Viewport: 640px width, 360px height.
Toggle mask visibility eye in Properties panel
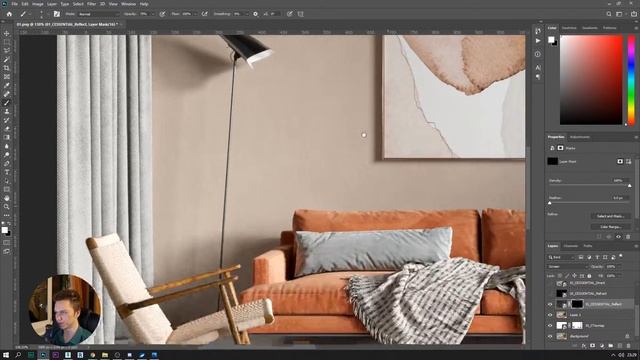(x=618, y=237)
